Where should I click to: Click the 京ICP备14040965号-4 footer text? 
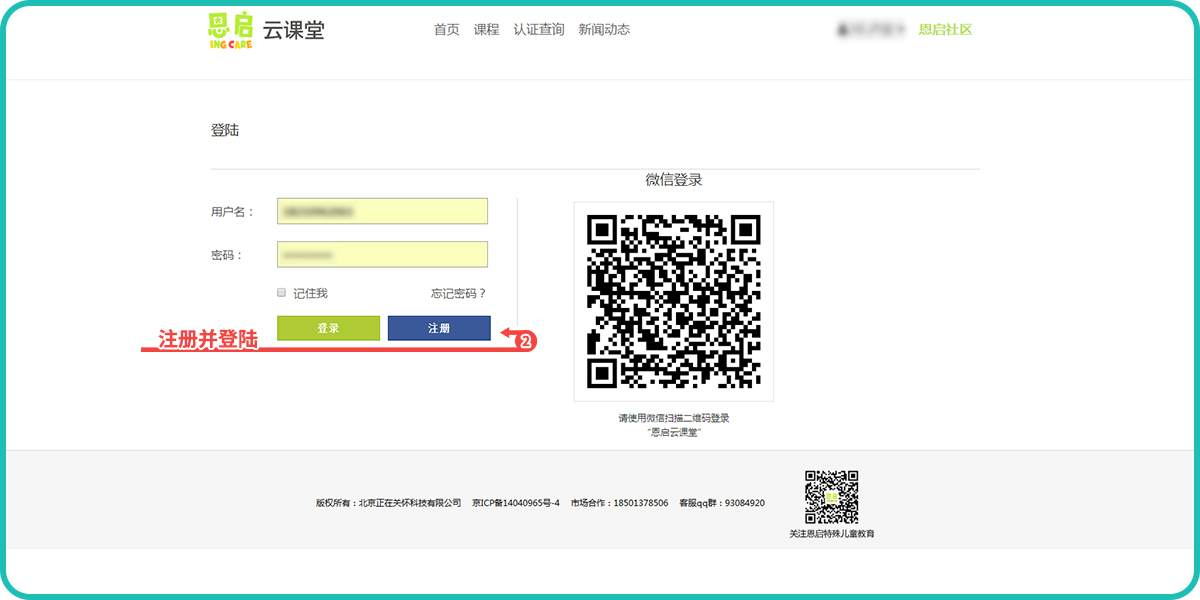click(515, 503)
